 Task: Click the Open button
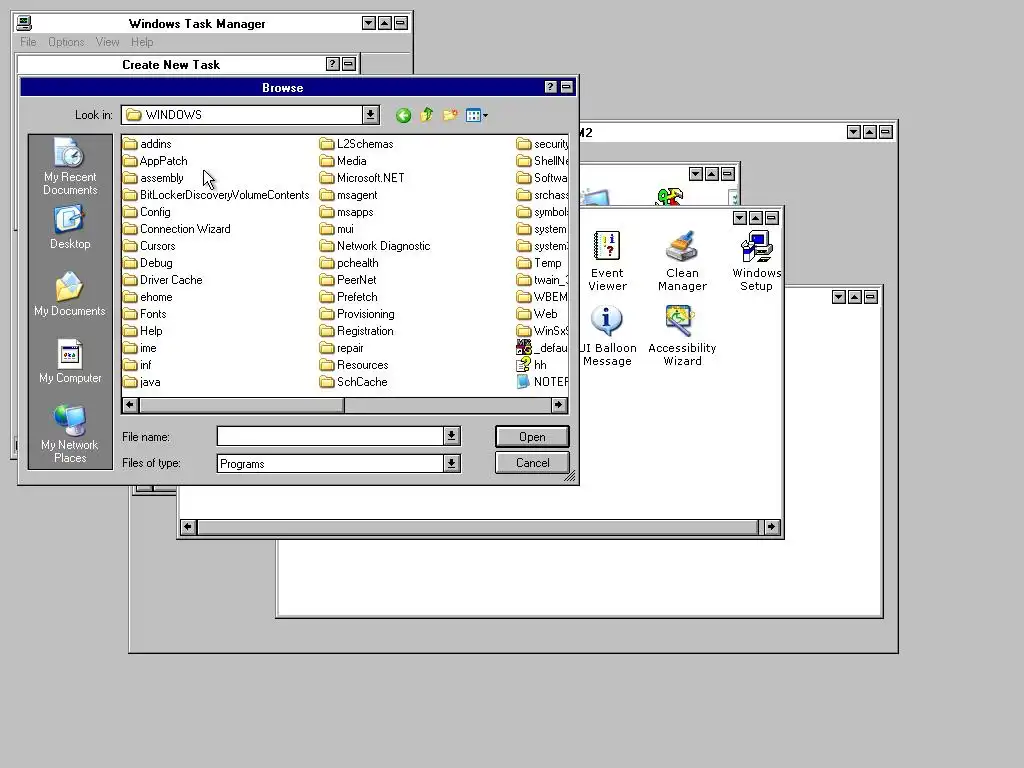[x=532, y=436]
